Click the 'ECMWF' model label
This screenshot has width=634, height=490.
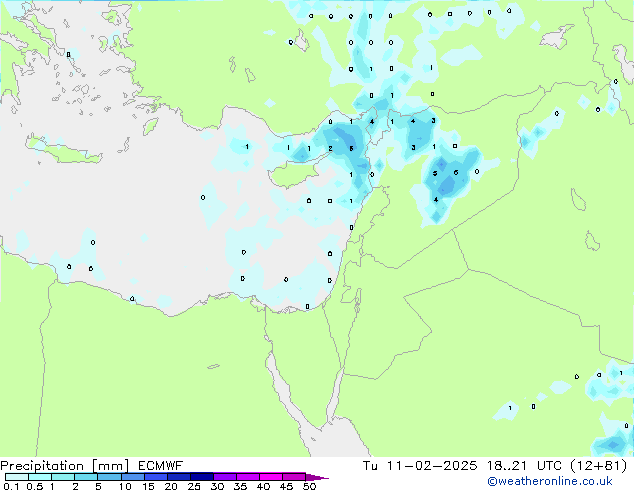161,466
